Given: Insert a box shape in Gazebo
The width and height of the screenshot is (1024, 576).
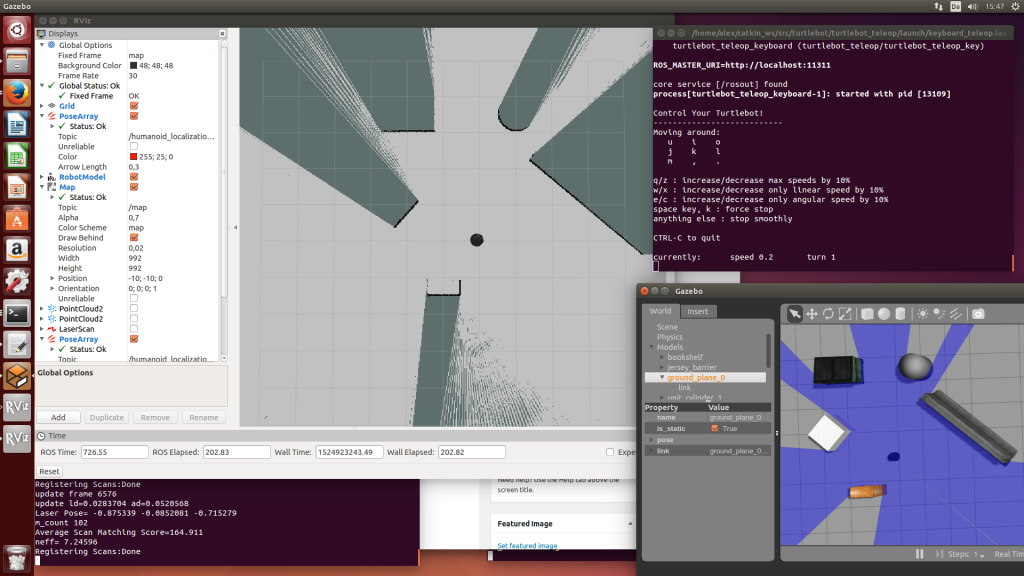Looking at the screenshot, I should (867, 314).
